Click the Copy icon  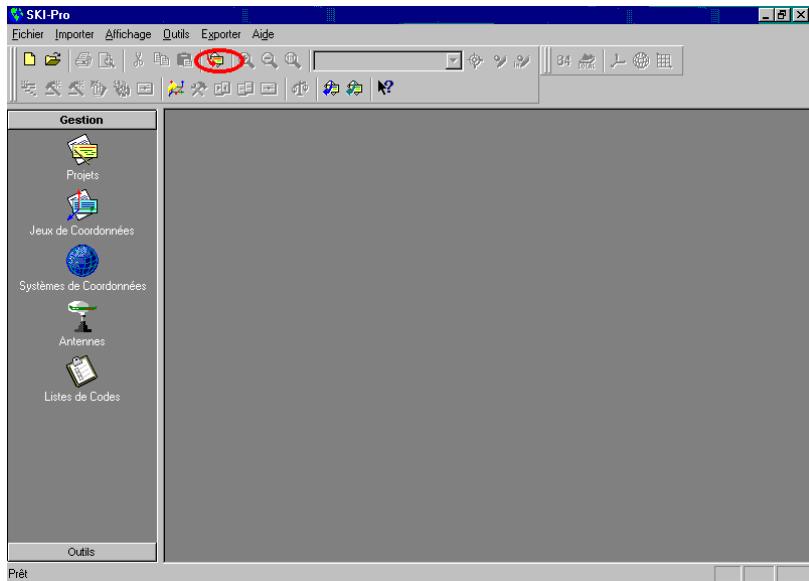tap(161, 60)
